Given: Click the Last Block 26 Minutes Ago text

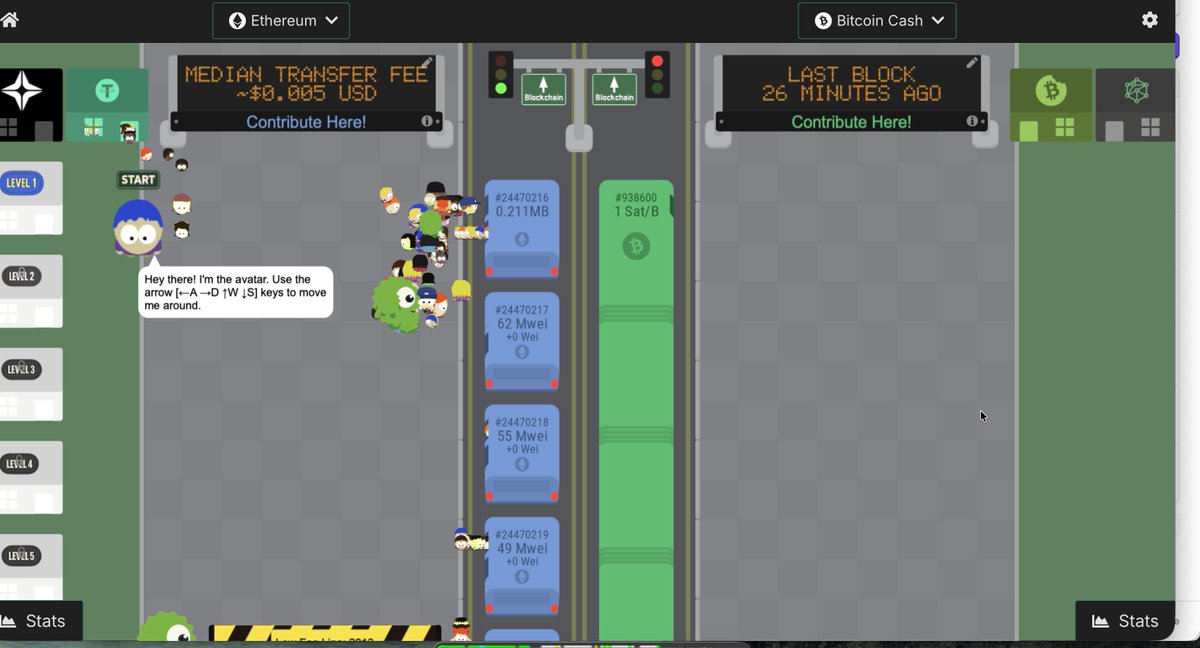Looking at the screenshot, I should coord(851,83).
